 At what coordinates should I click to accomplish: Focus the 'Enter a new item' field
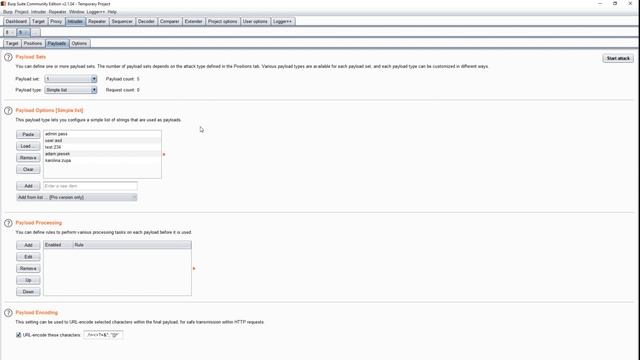pyautogui.click(x=90, y=186)
